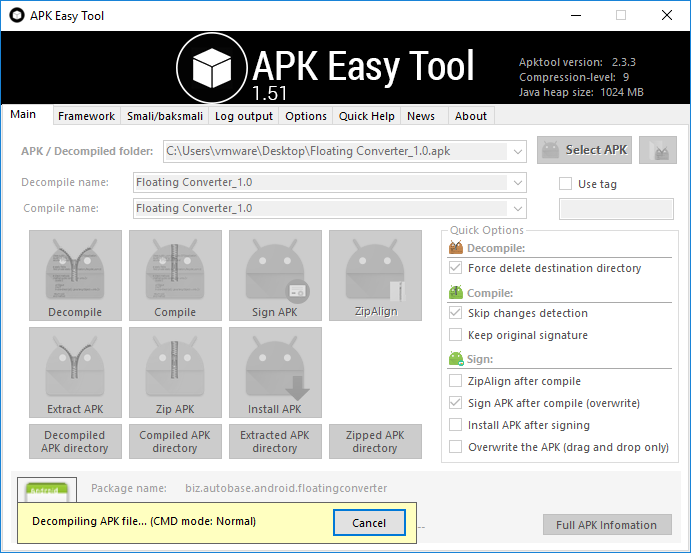Enable Overwrite the APK (drag and drop only)

click(455, 447)
